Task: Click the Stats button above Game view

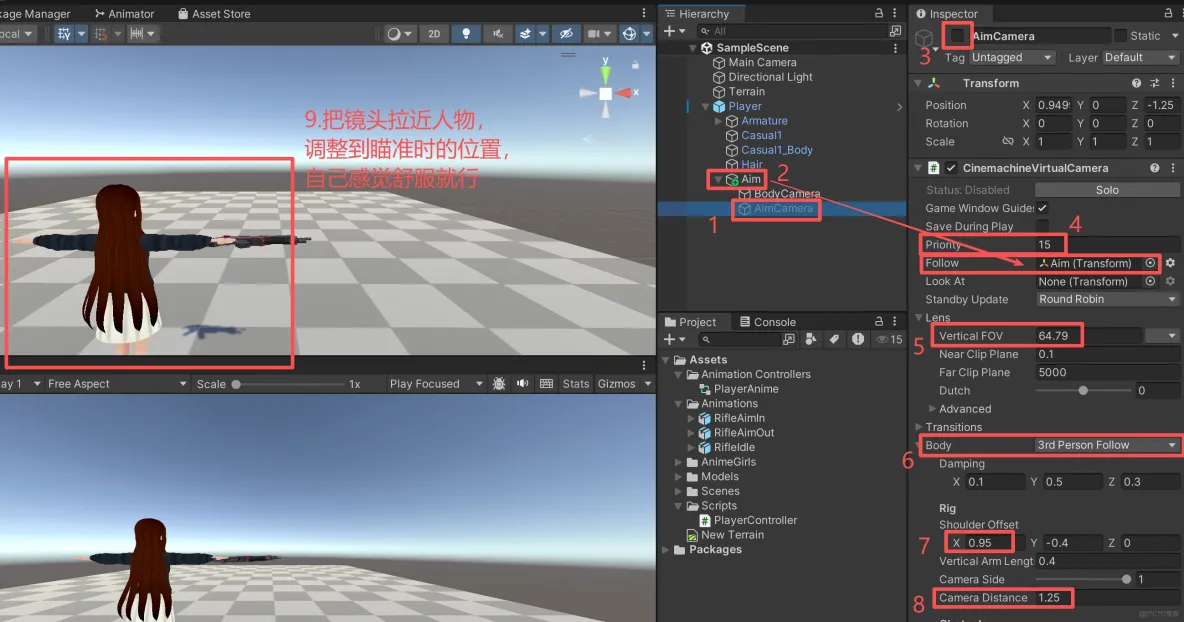Action: click(x=575, y=382)
